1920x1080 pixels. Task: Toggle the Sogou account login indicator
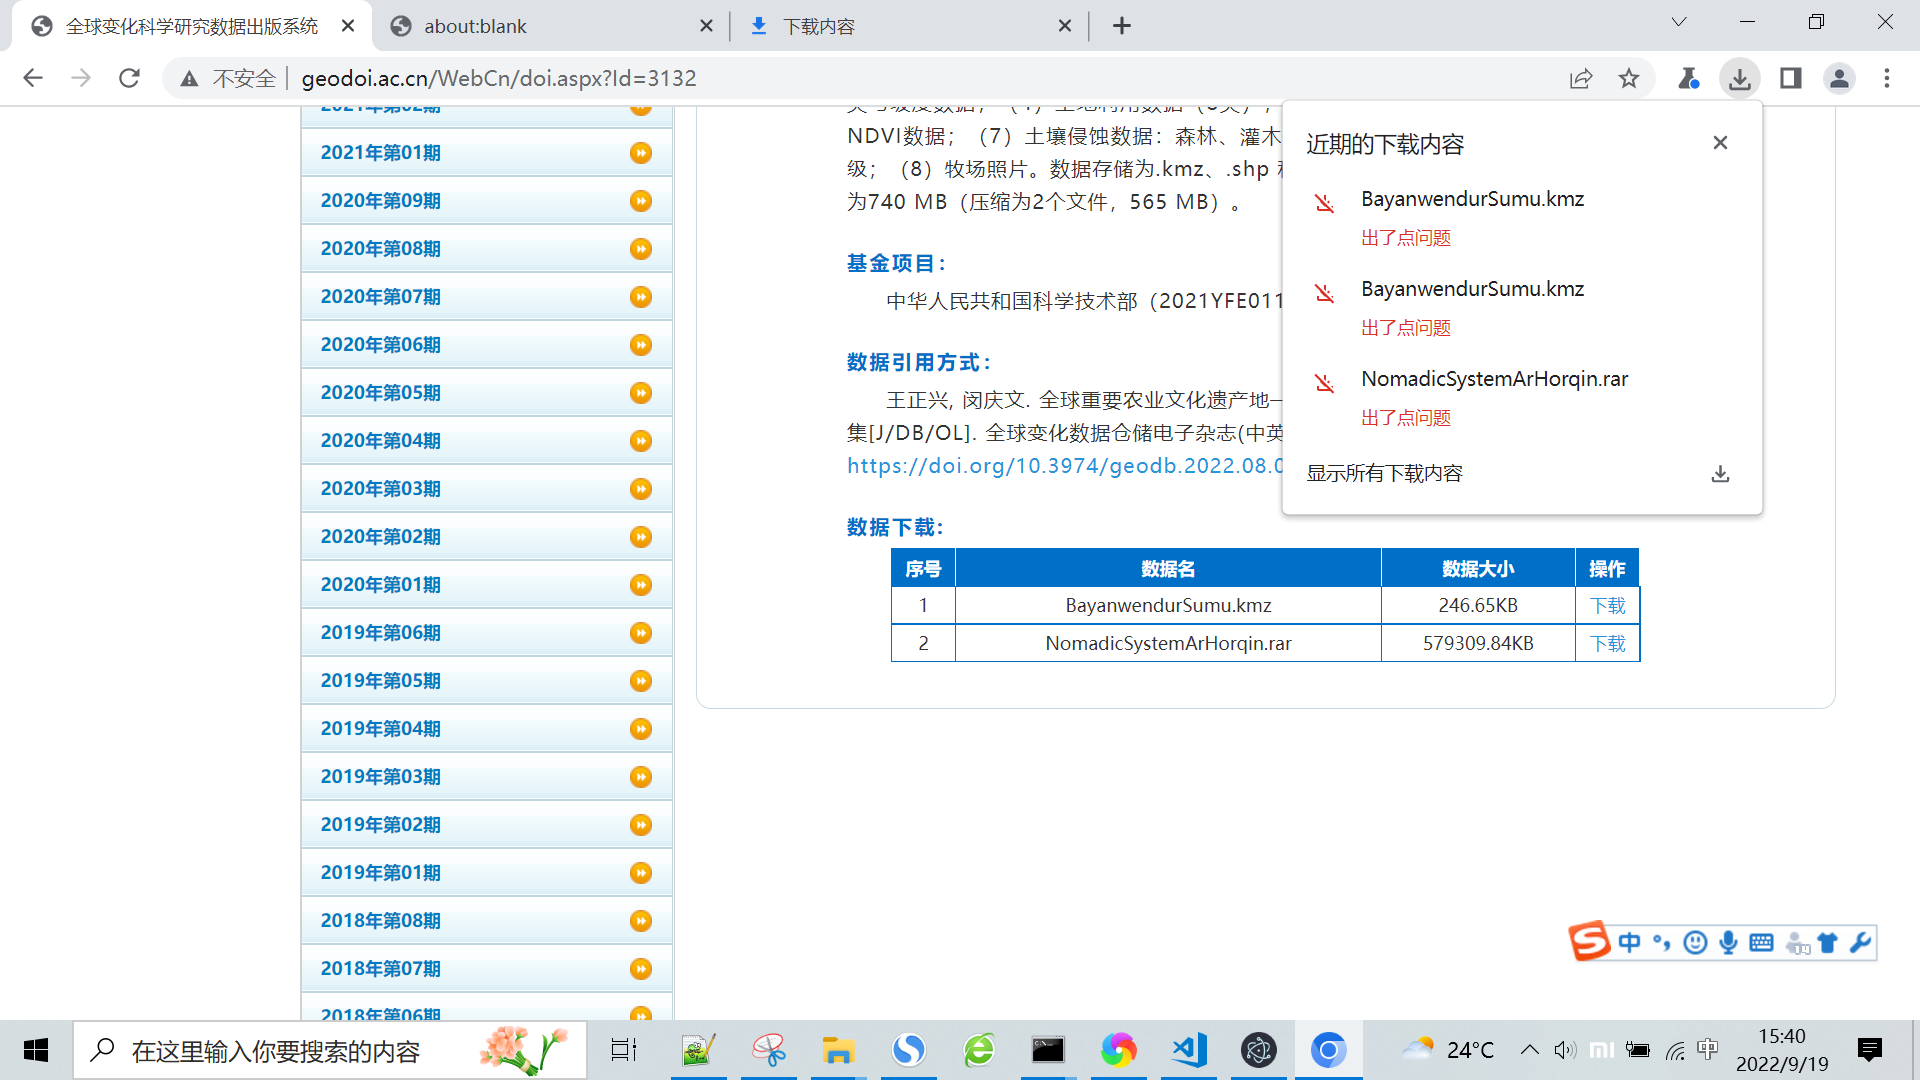(x=1796, y=942)
